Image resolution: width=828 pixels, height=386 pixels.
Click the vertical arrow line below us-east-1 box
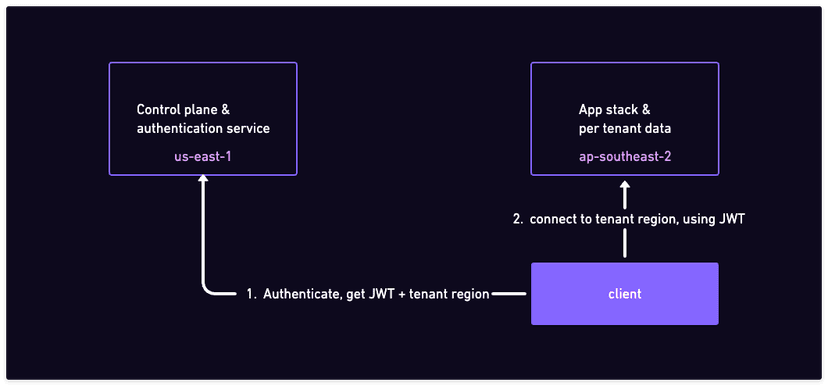click(203, 232)
